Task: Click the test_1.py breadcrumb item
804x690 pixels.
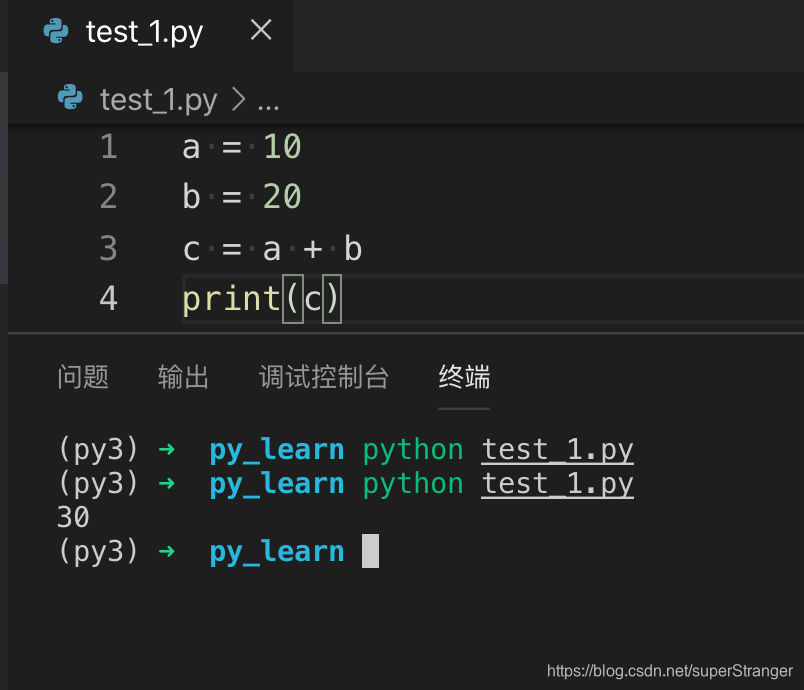Action: tap(159, 99)
